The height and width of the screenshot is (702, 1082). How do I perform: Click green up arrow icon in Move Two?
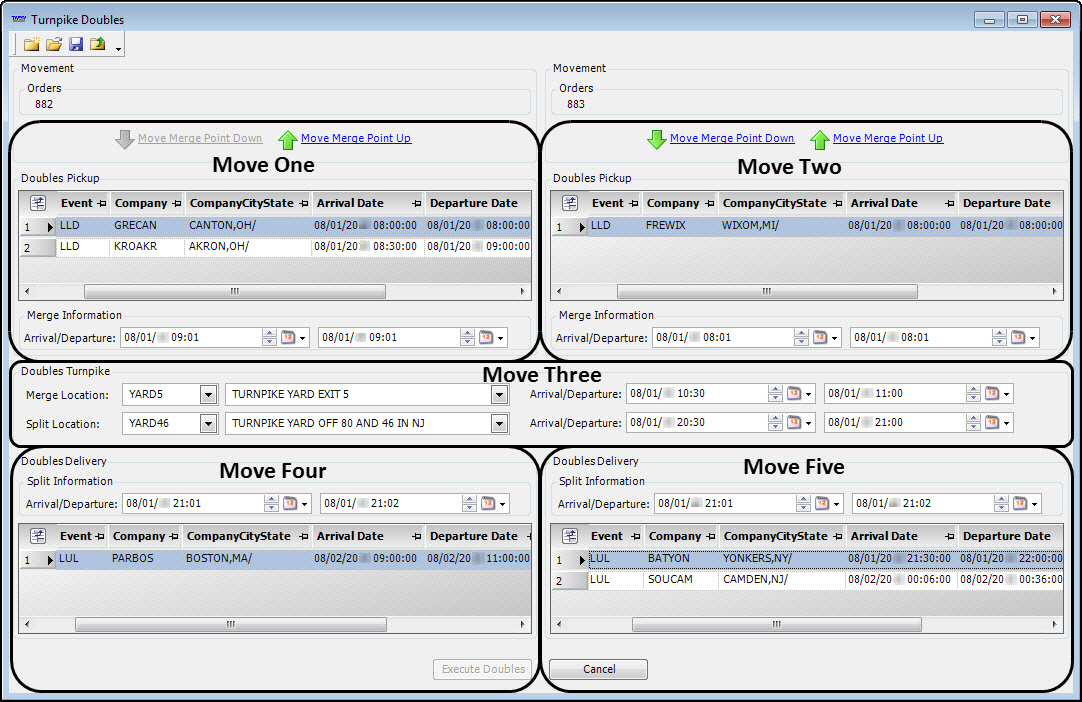[x=820, y=140]
